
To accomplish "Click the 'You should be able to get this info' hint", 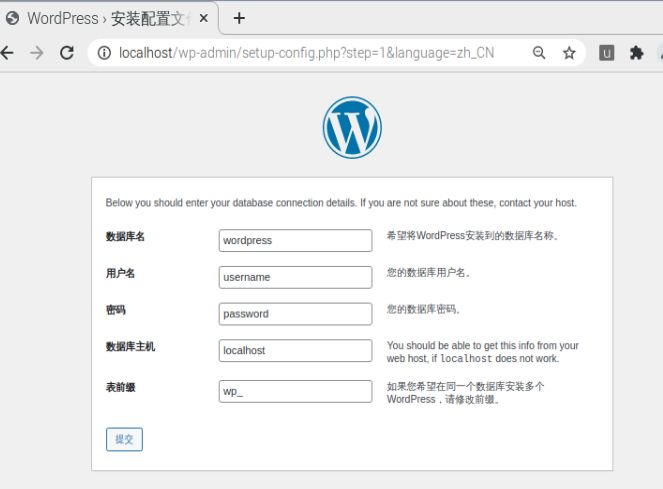I will [482, 352].
